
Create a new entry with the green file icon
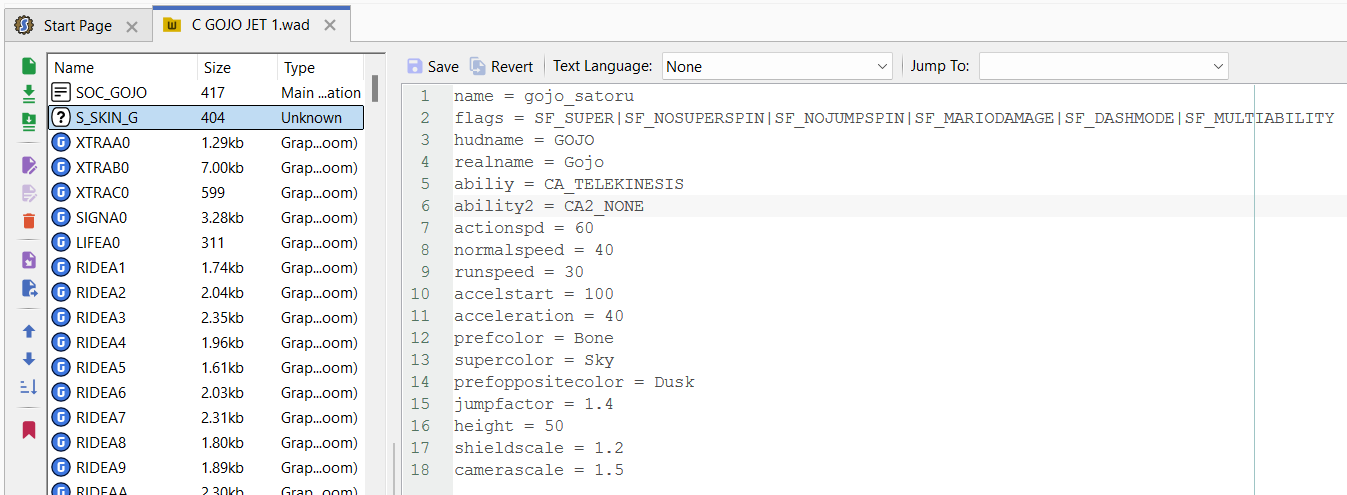click(29, 67)
